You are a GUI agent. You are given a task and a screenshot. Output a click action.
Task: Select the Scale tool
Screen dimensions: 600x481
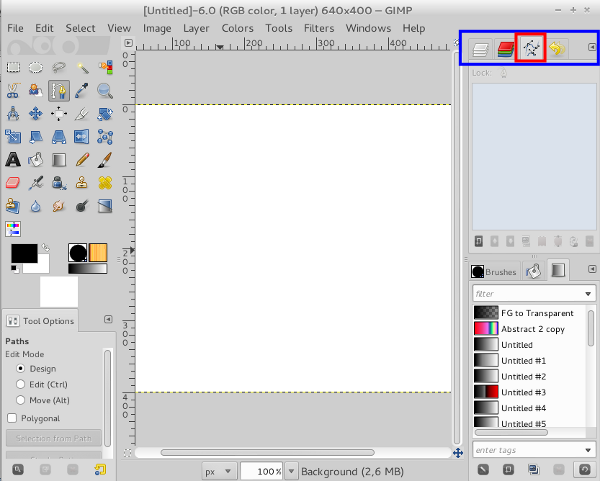click(x=13, y=137)
